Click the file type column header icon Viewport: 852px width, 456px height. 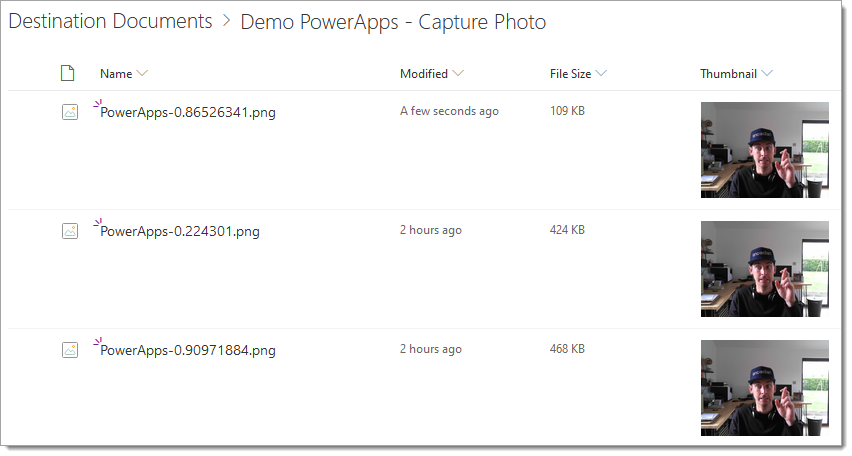(67, 73)
